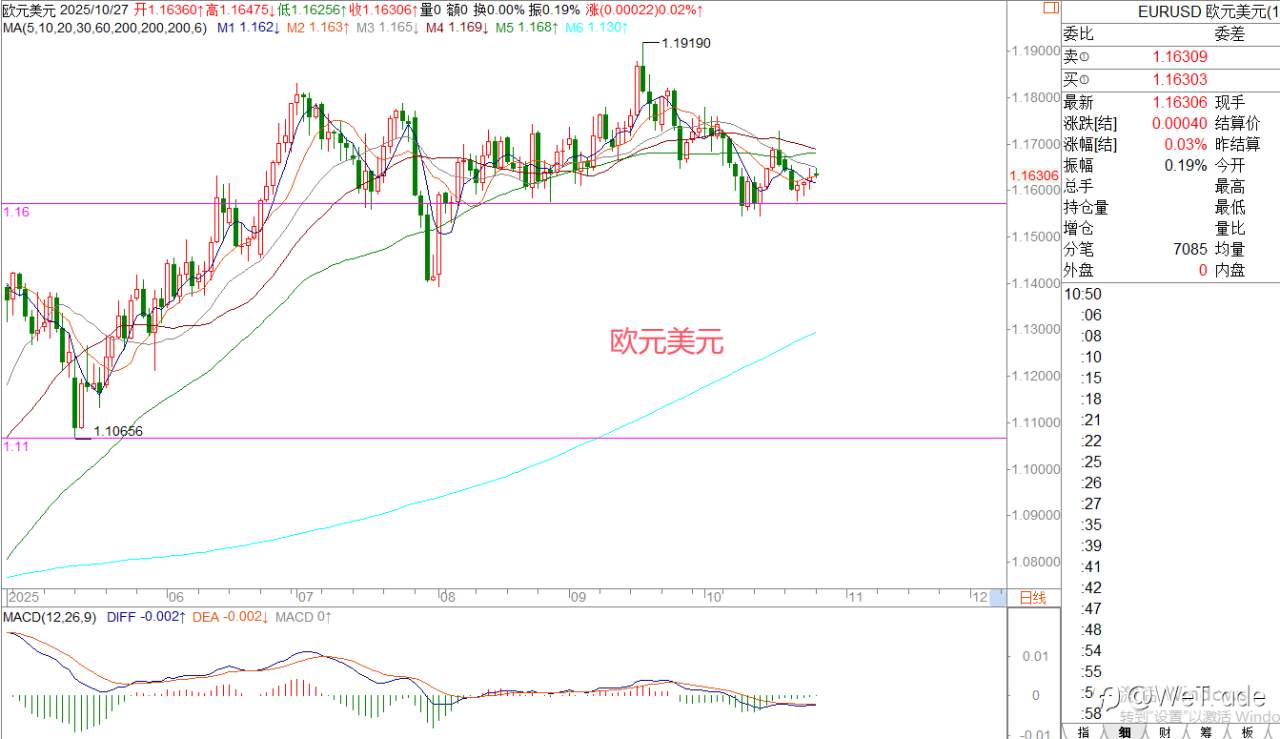Click the DEA -0.002 readout
Image resolution: width=1280 pixels, height=739 pixels.
click(x=229, y=617)
